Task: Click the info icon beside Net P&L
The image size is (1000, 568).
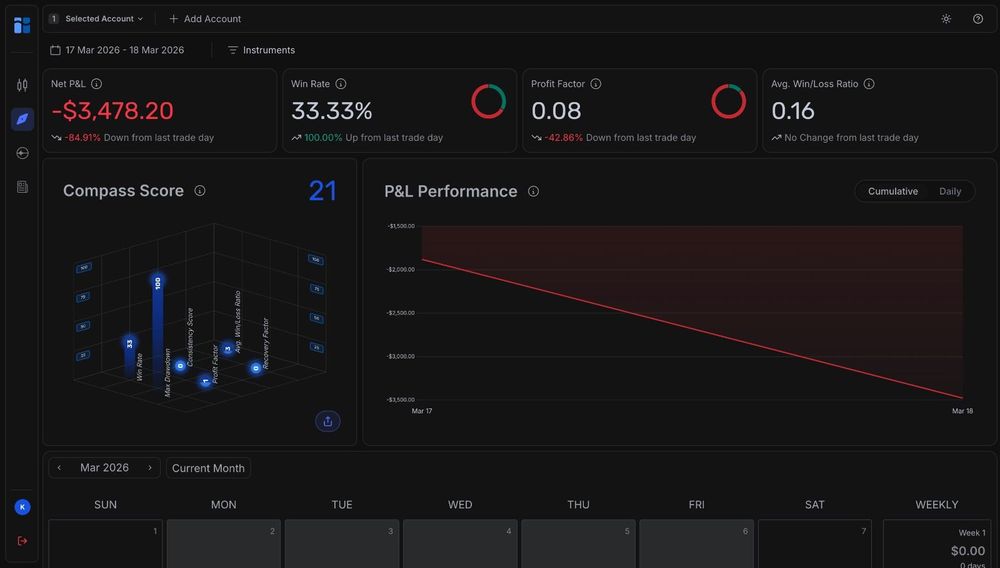Action: 96,84
